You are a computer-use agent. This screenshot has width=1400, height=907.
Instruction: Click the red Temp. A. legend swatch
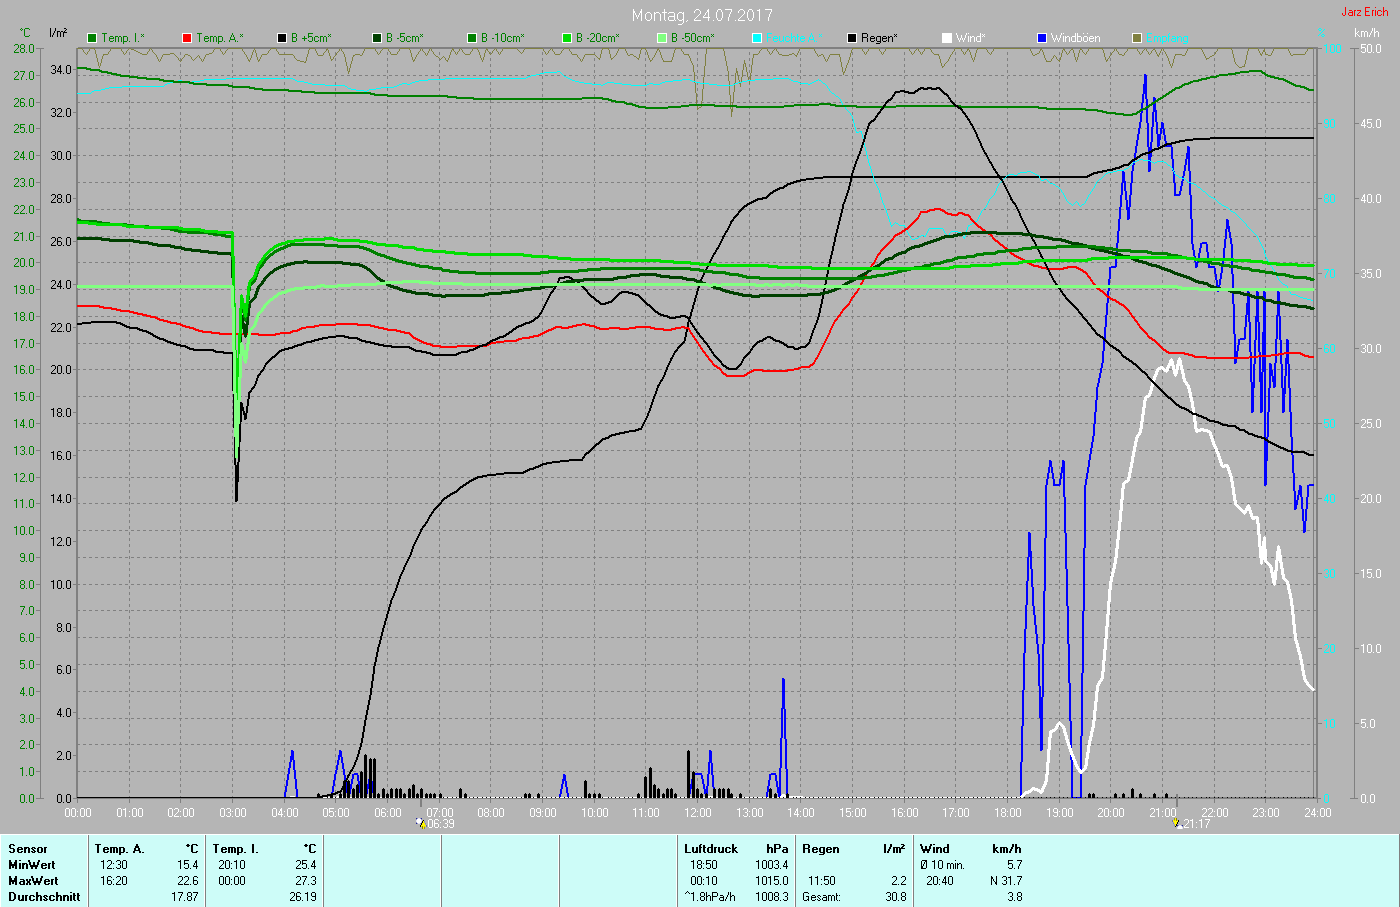(187, 38)
